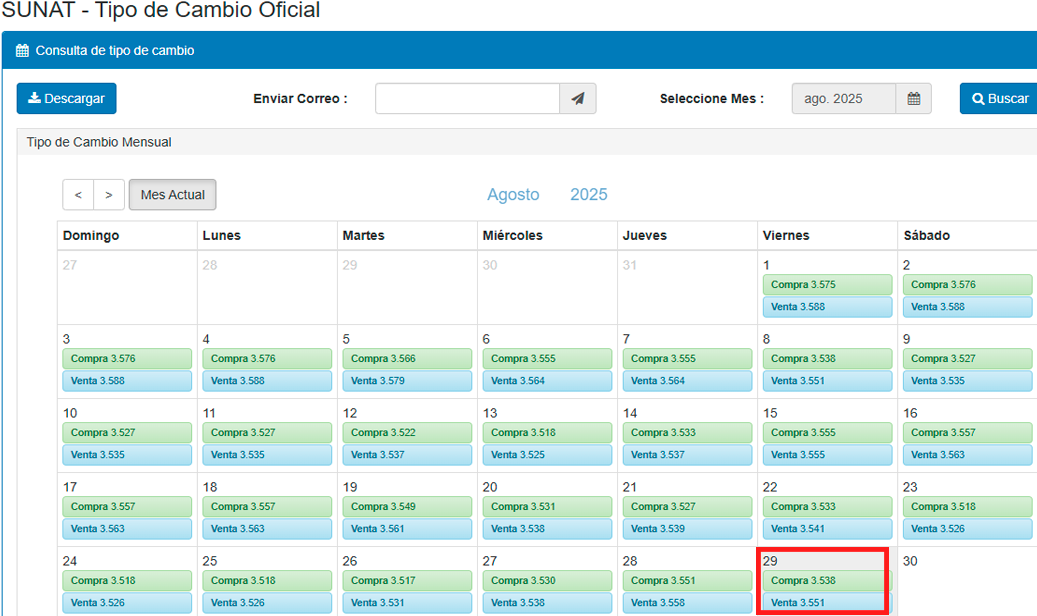Click Venta 3.537 on August 12

[x=407, y=455]
